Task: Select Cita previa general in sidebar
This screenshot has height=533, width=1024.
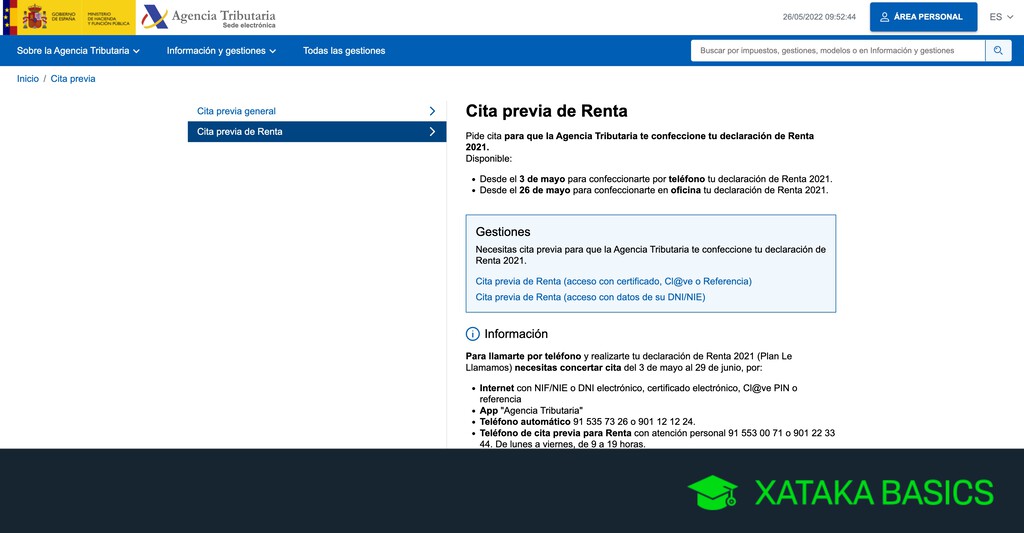Action: pyautogui.click(x=237, y=111)
